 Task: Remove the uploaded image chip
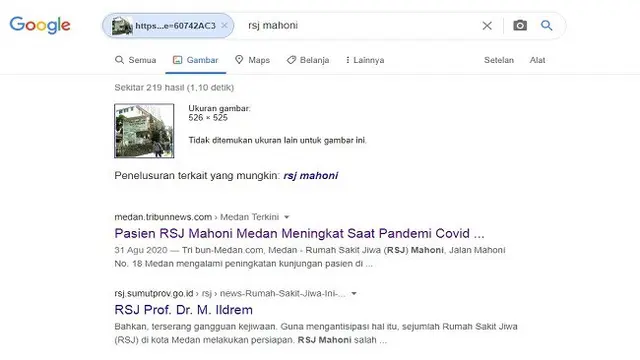coord(224,25)
